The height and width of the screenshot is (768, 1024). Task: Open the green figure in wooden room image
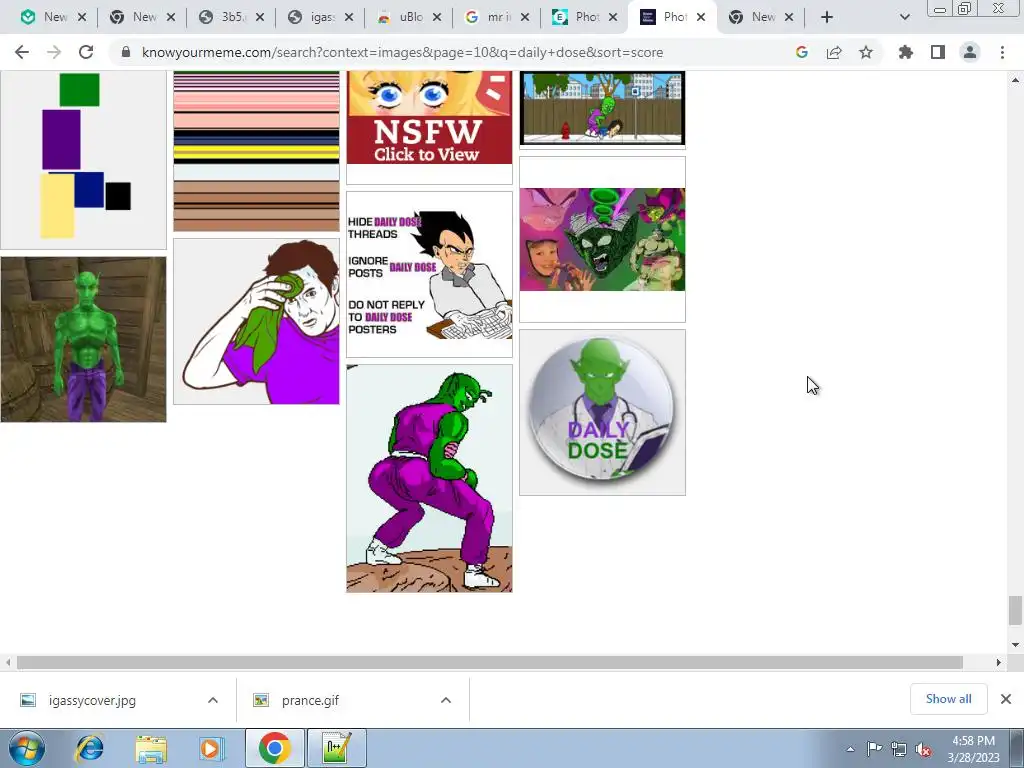(84, 340)
